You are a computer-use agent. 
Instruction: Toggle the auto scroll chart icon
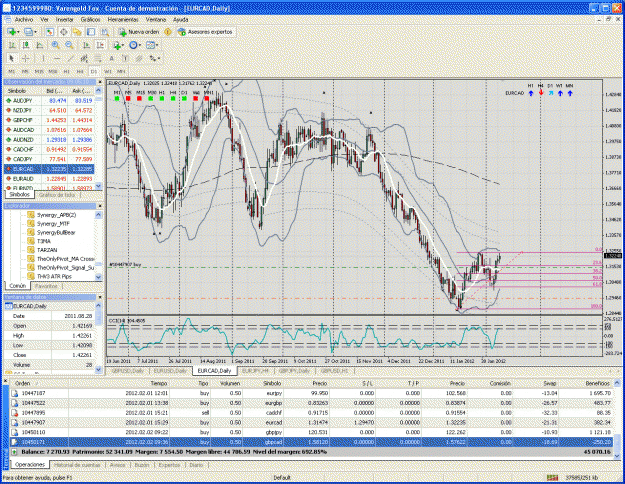pyautogui.click(x=86, y=45)
